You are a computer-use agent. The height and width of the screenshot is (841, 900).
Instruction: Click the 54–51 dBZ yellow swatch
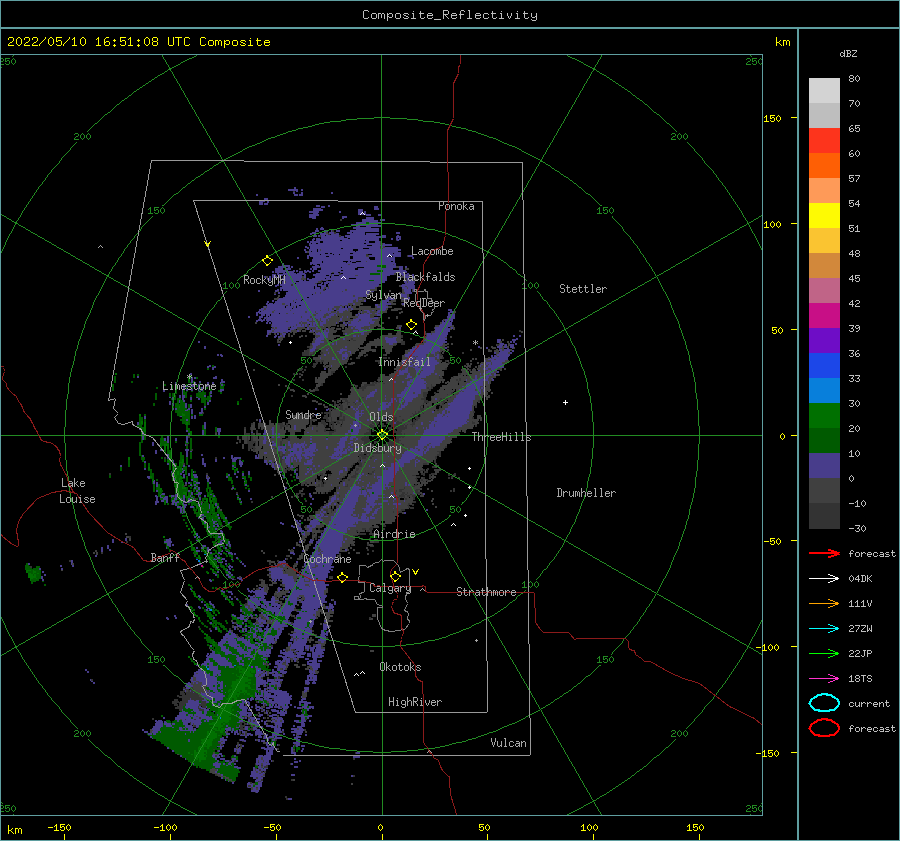tap(824, 216)
